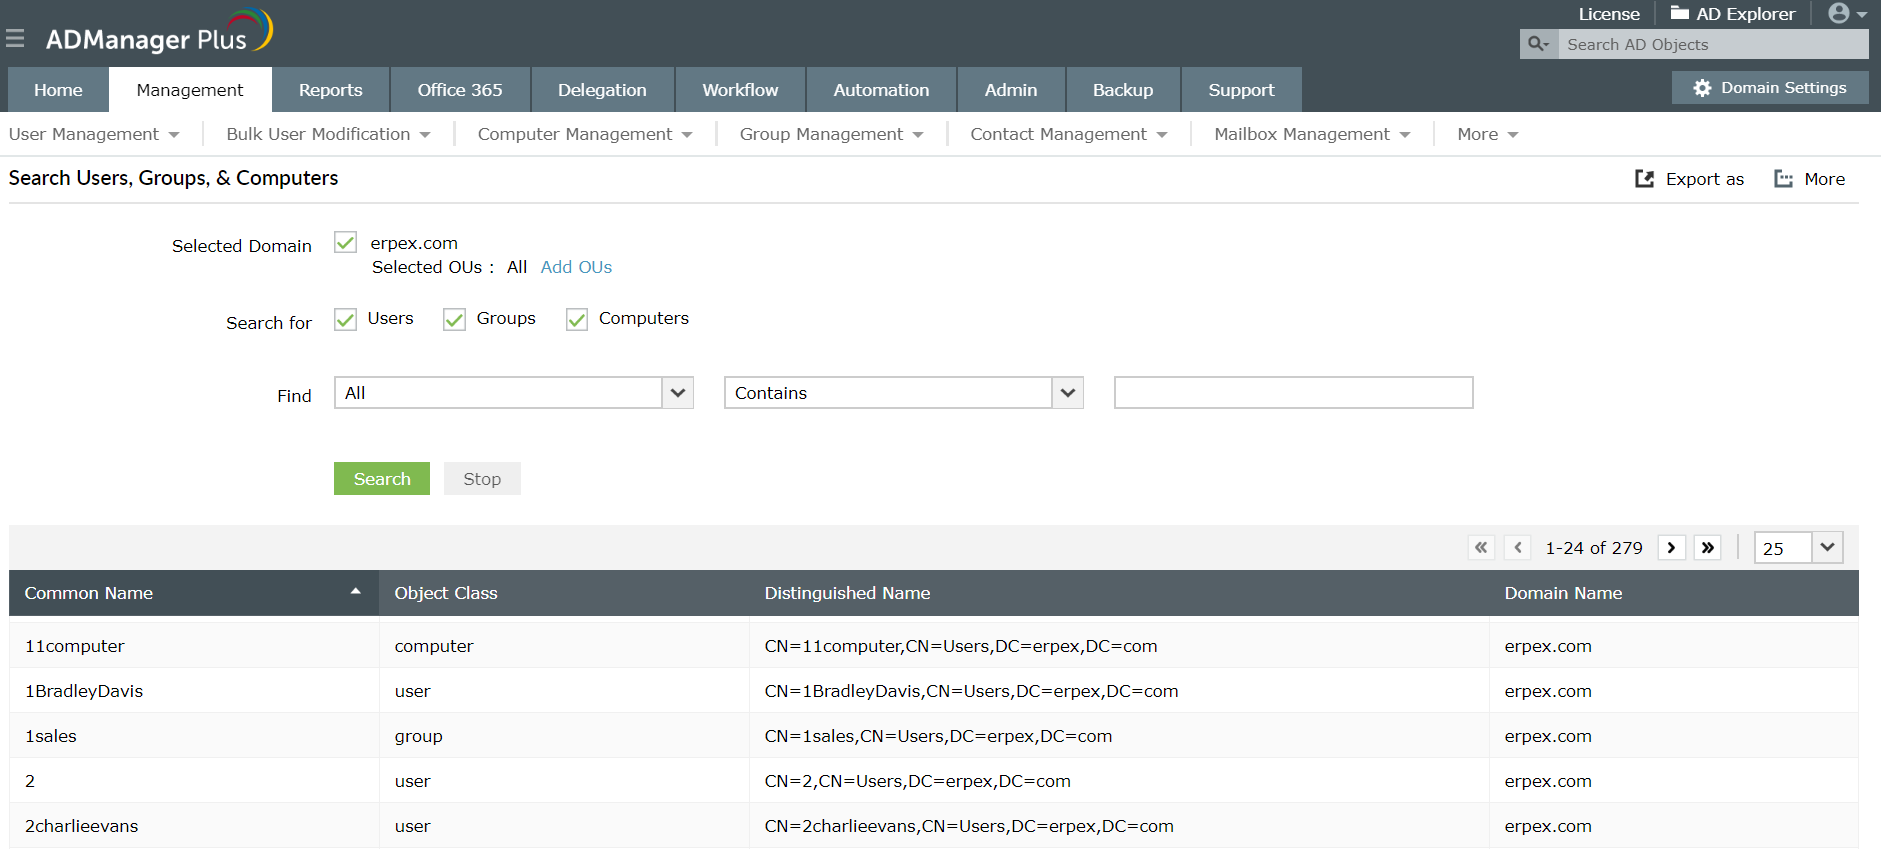Uncheck the Computers search checkbox
This screenshot has width=1881, height=849.
576,319
